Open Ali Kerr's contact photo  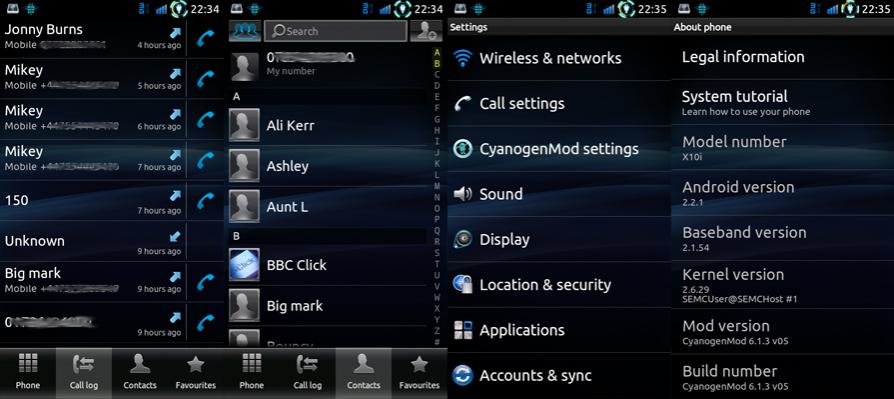[x=244, y=125]
